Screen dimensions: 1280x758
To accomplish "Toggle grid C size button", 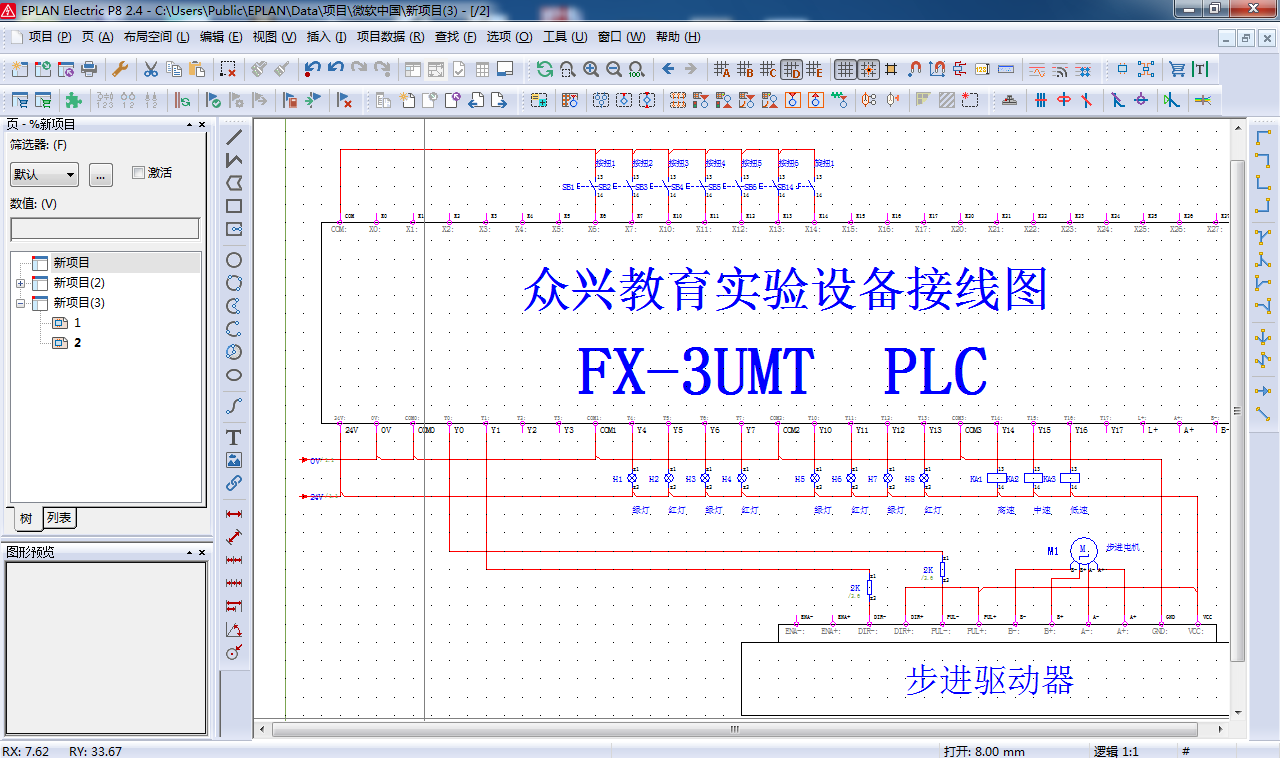I will pyautogui.click(x=768, y=69).
